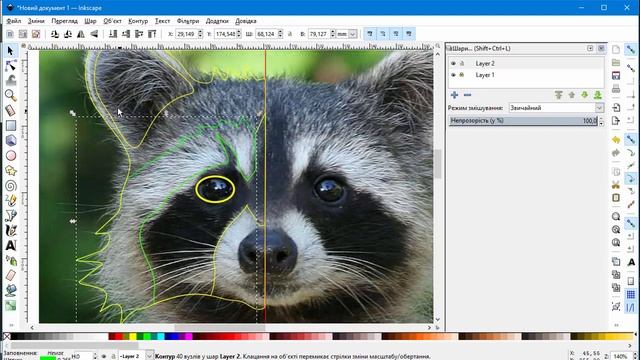Select the Paint bucket tool

click(x=11, y=290)
